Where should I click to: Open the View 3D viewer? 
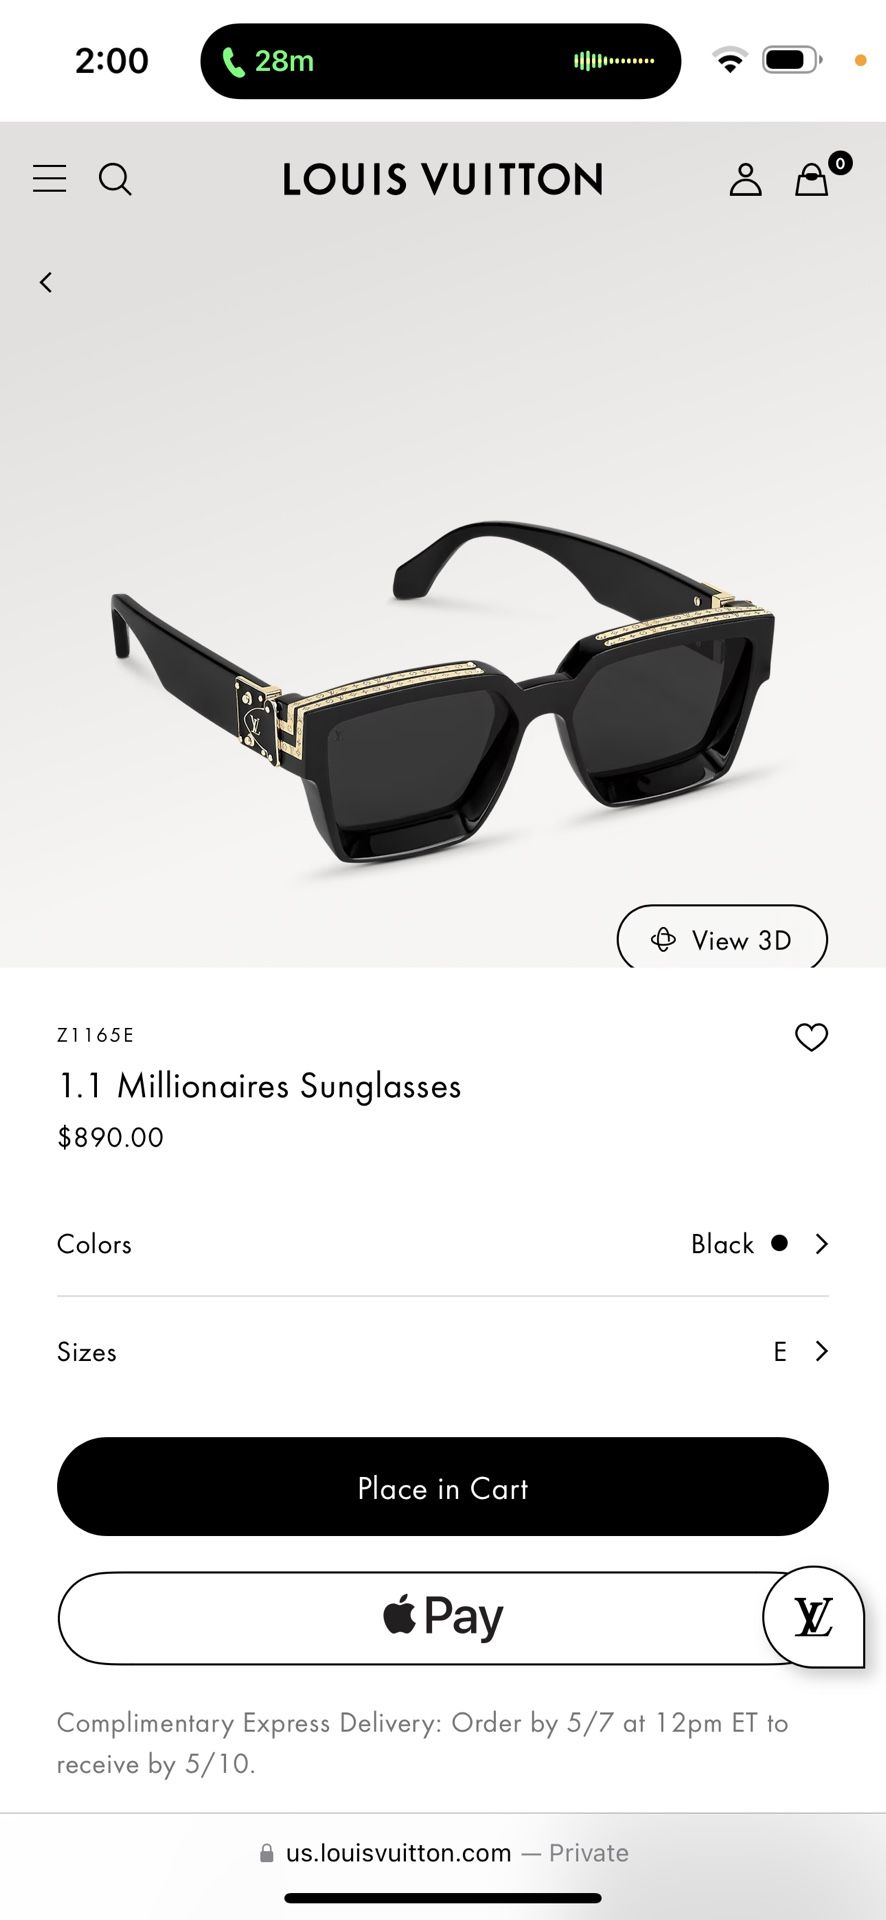[x=722, y=939]
